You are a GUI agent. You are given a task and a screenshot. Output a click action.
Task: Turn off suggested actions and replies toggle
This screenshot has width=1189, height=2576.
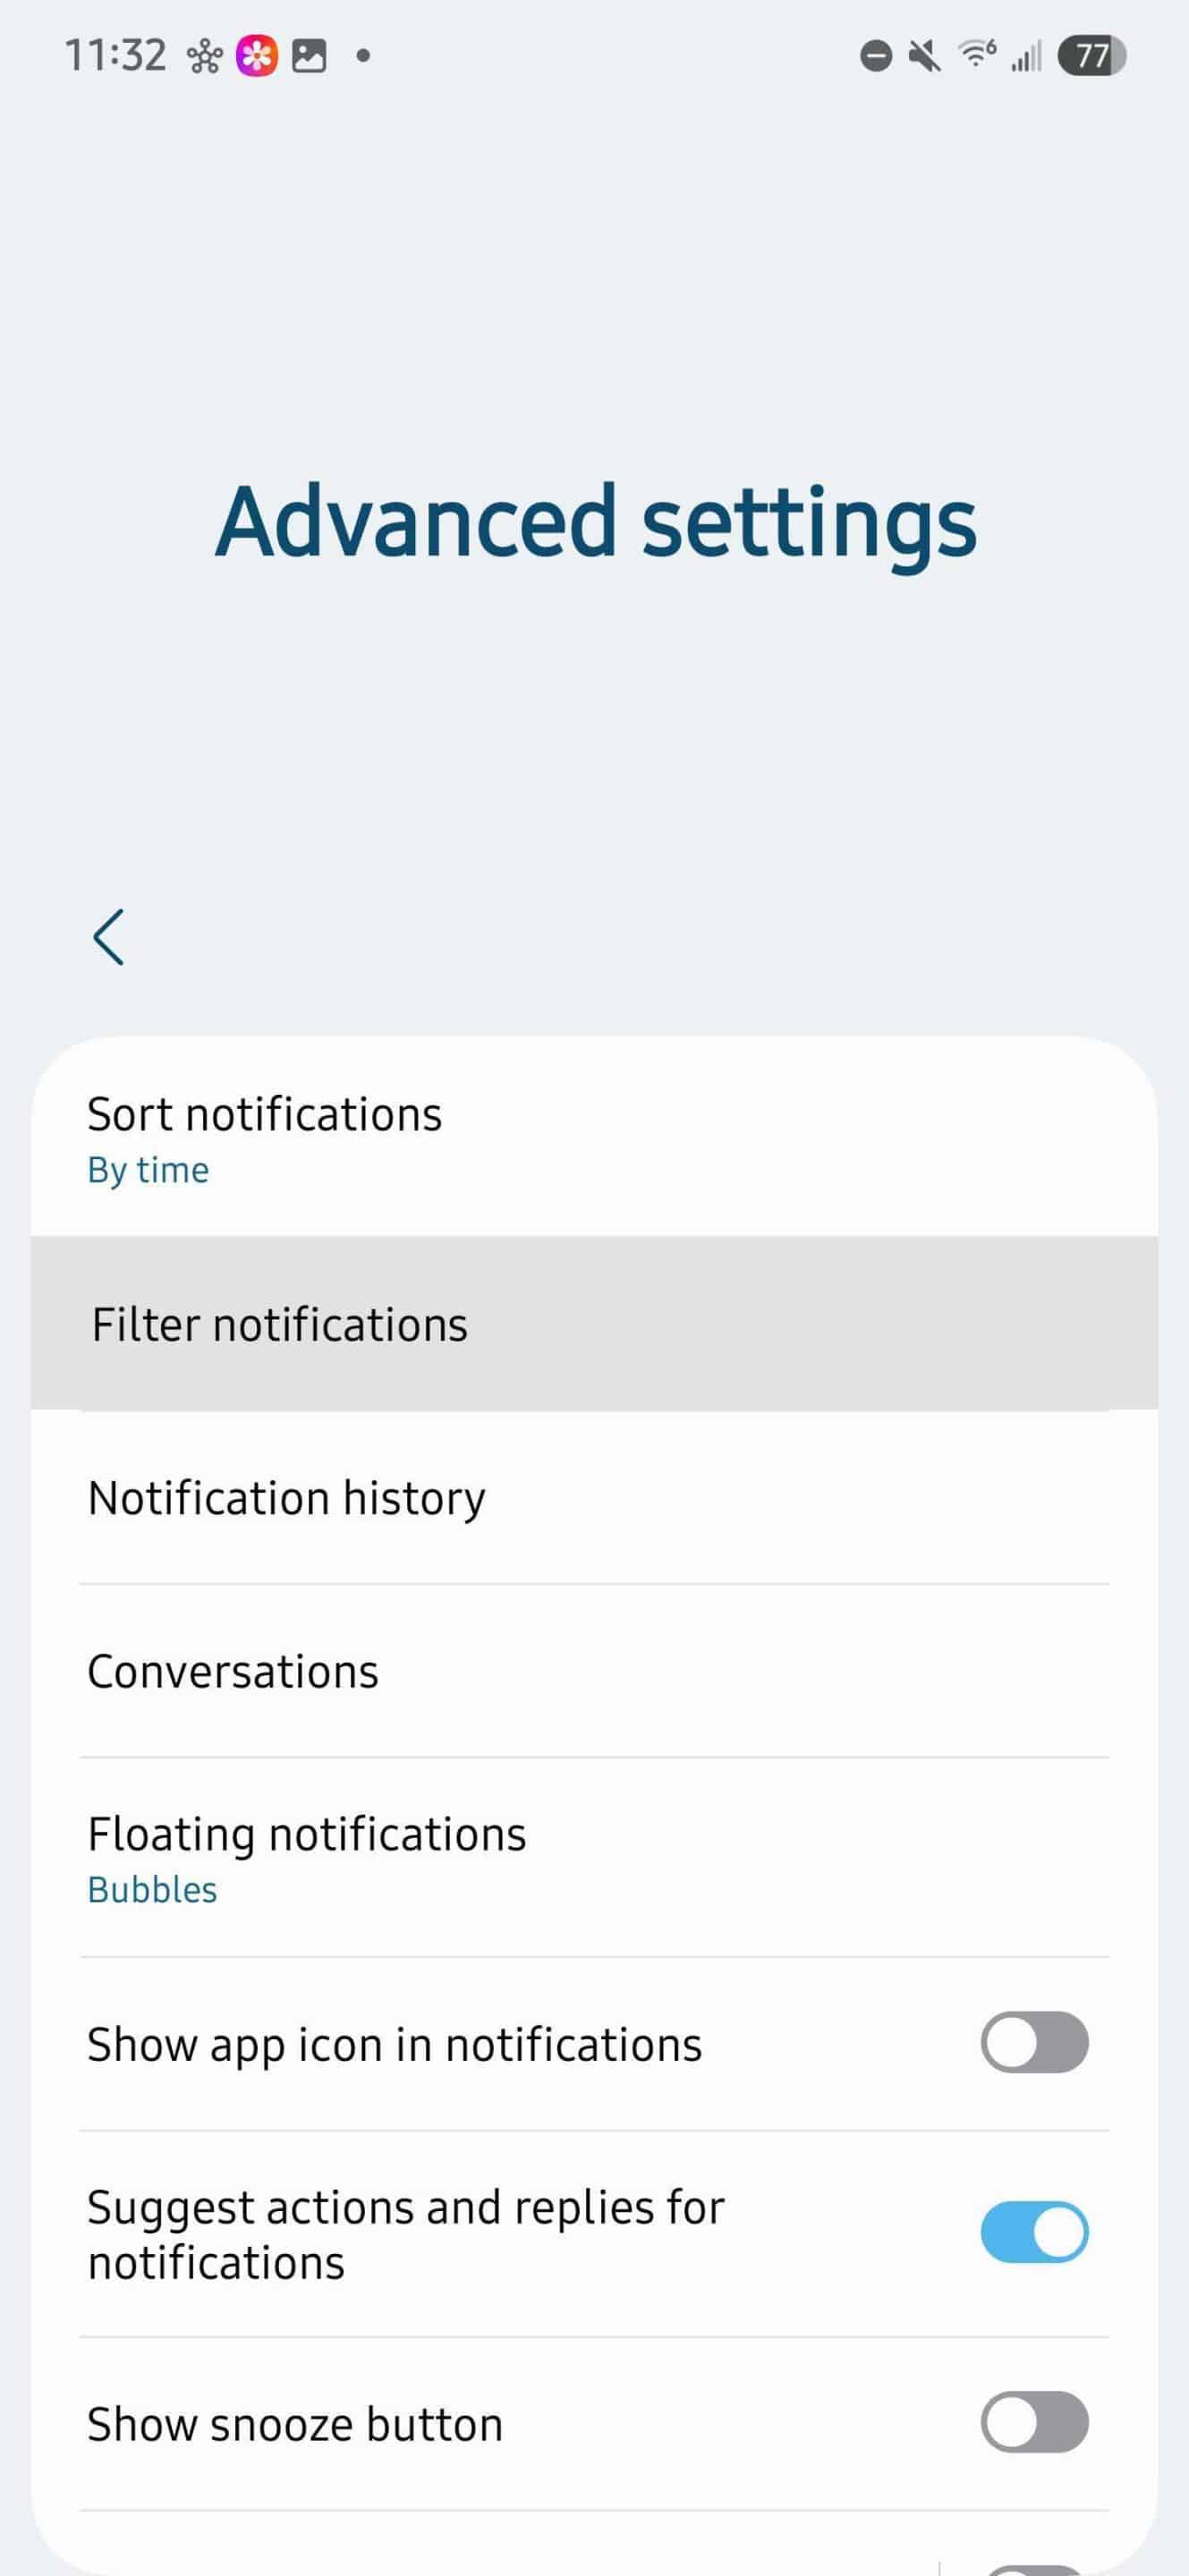1034,2232
